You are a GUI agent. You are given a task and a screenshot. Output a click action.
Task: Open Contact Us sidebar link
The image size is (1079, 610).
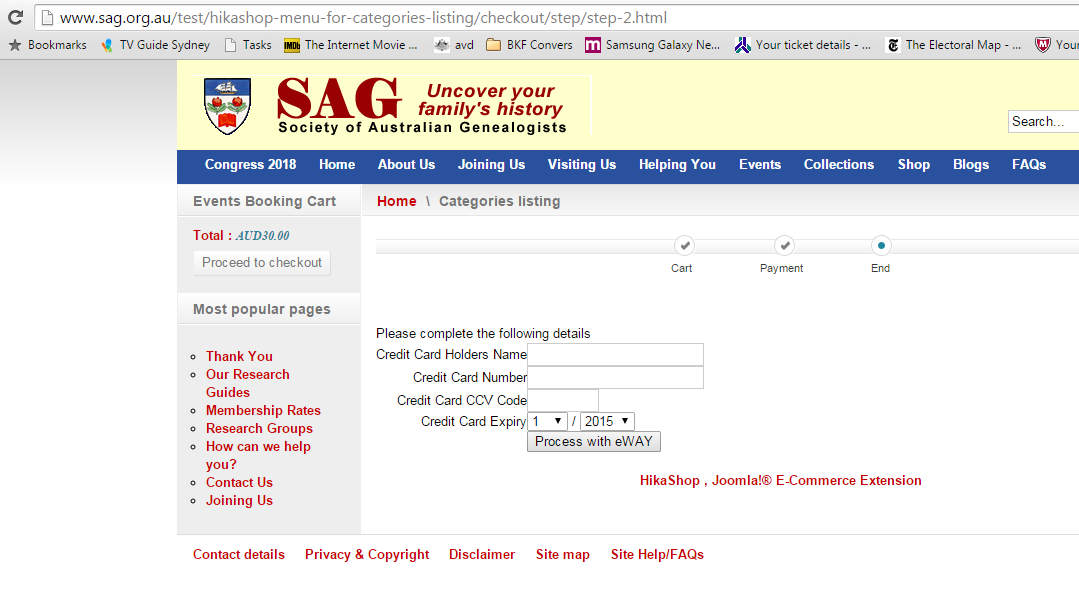pos(239,483)
